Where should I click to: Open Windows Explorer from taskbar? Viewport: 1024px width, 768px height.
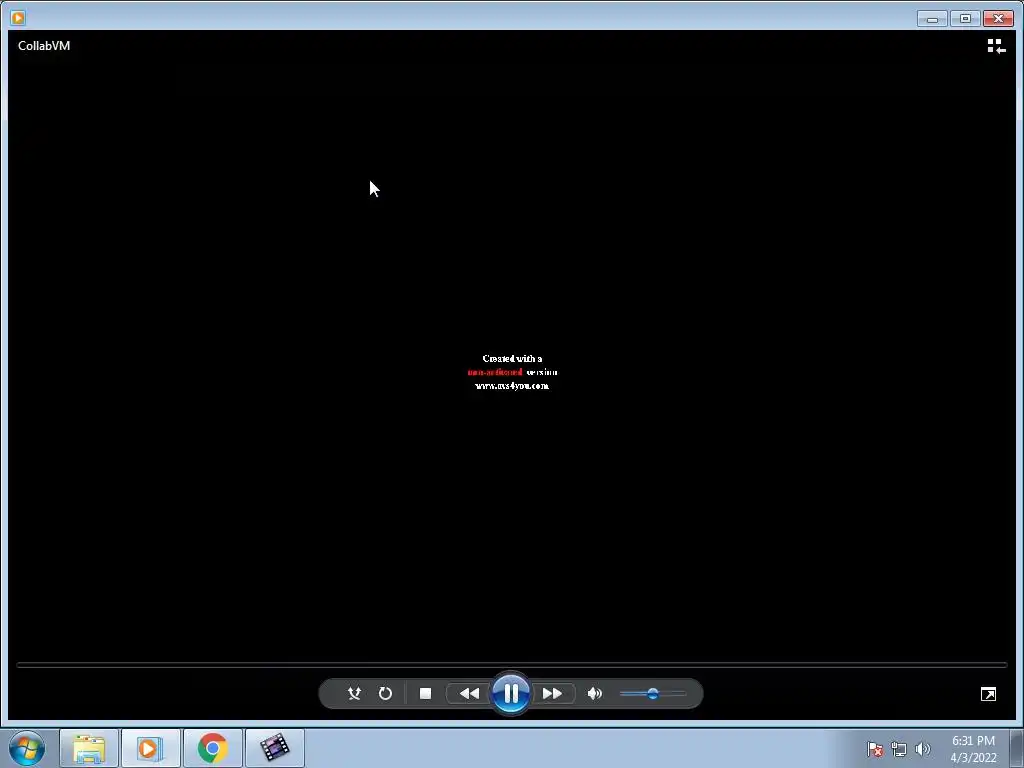tap(89, 748)
